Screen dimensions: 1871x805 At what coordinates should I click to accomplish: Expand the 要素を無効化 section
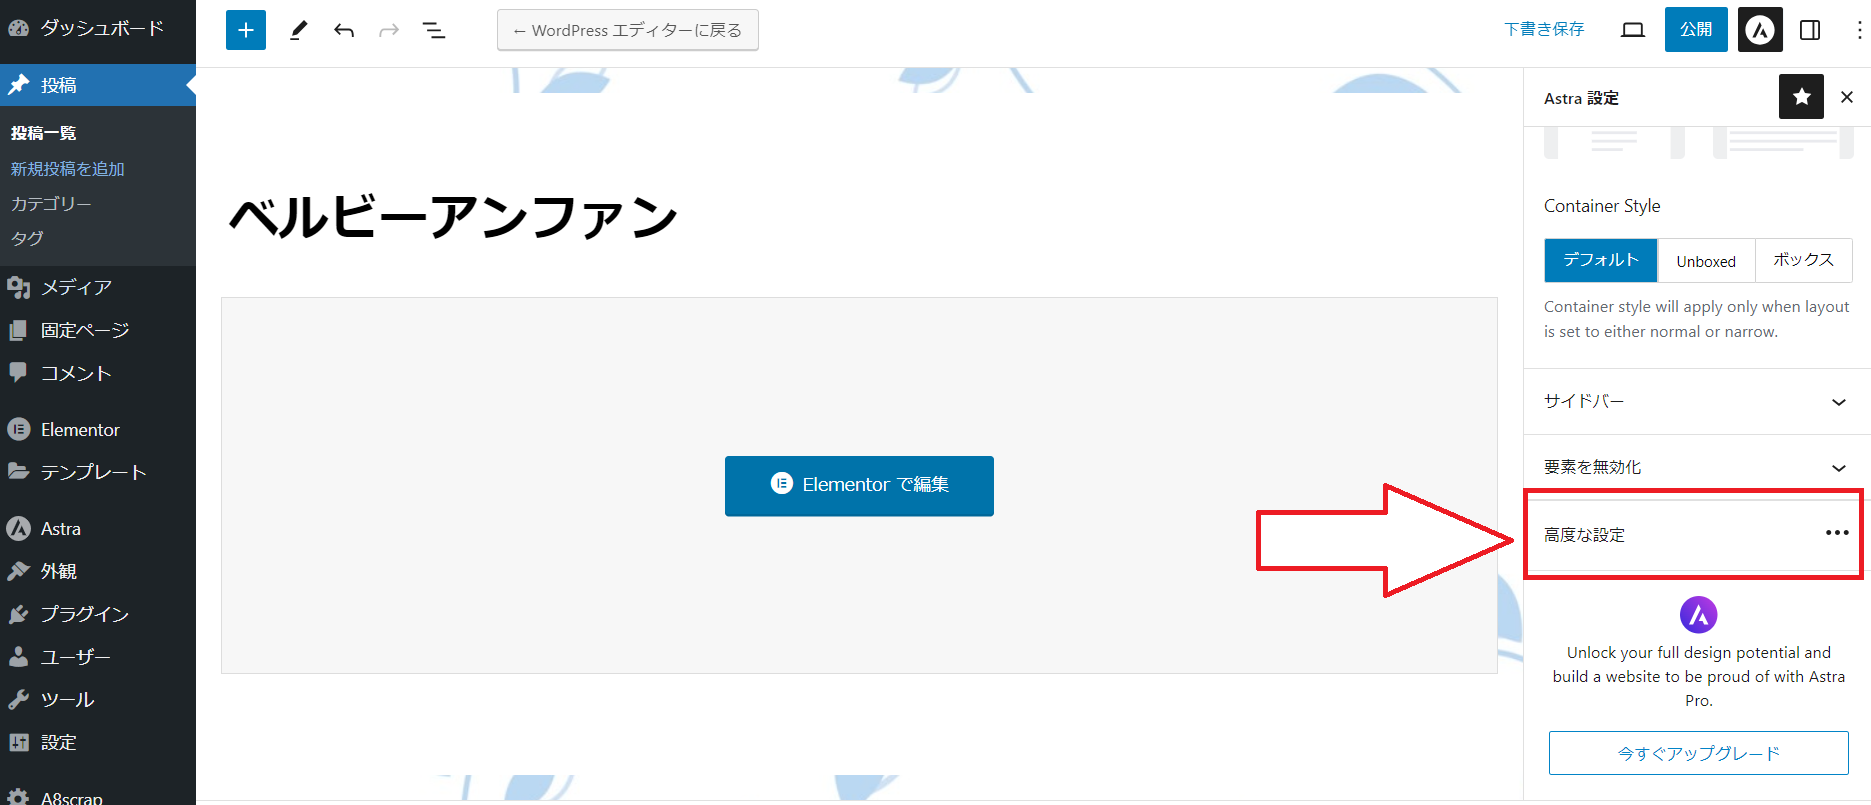(1697, 467)
